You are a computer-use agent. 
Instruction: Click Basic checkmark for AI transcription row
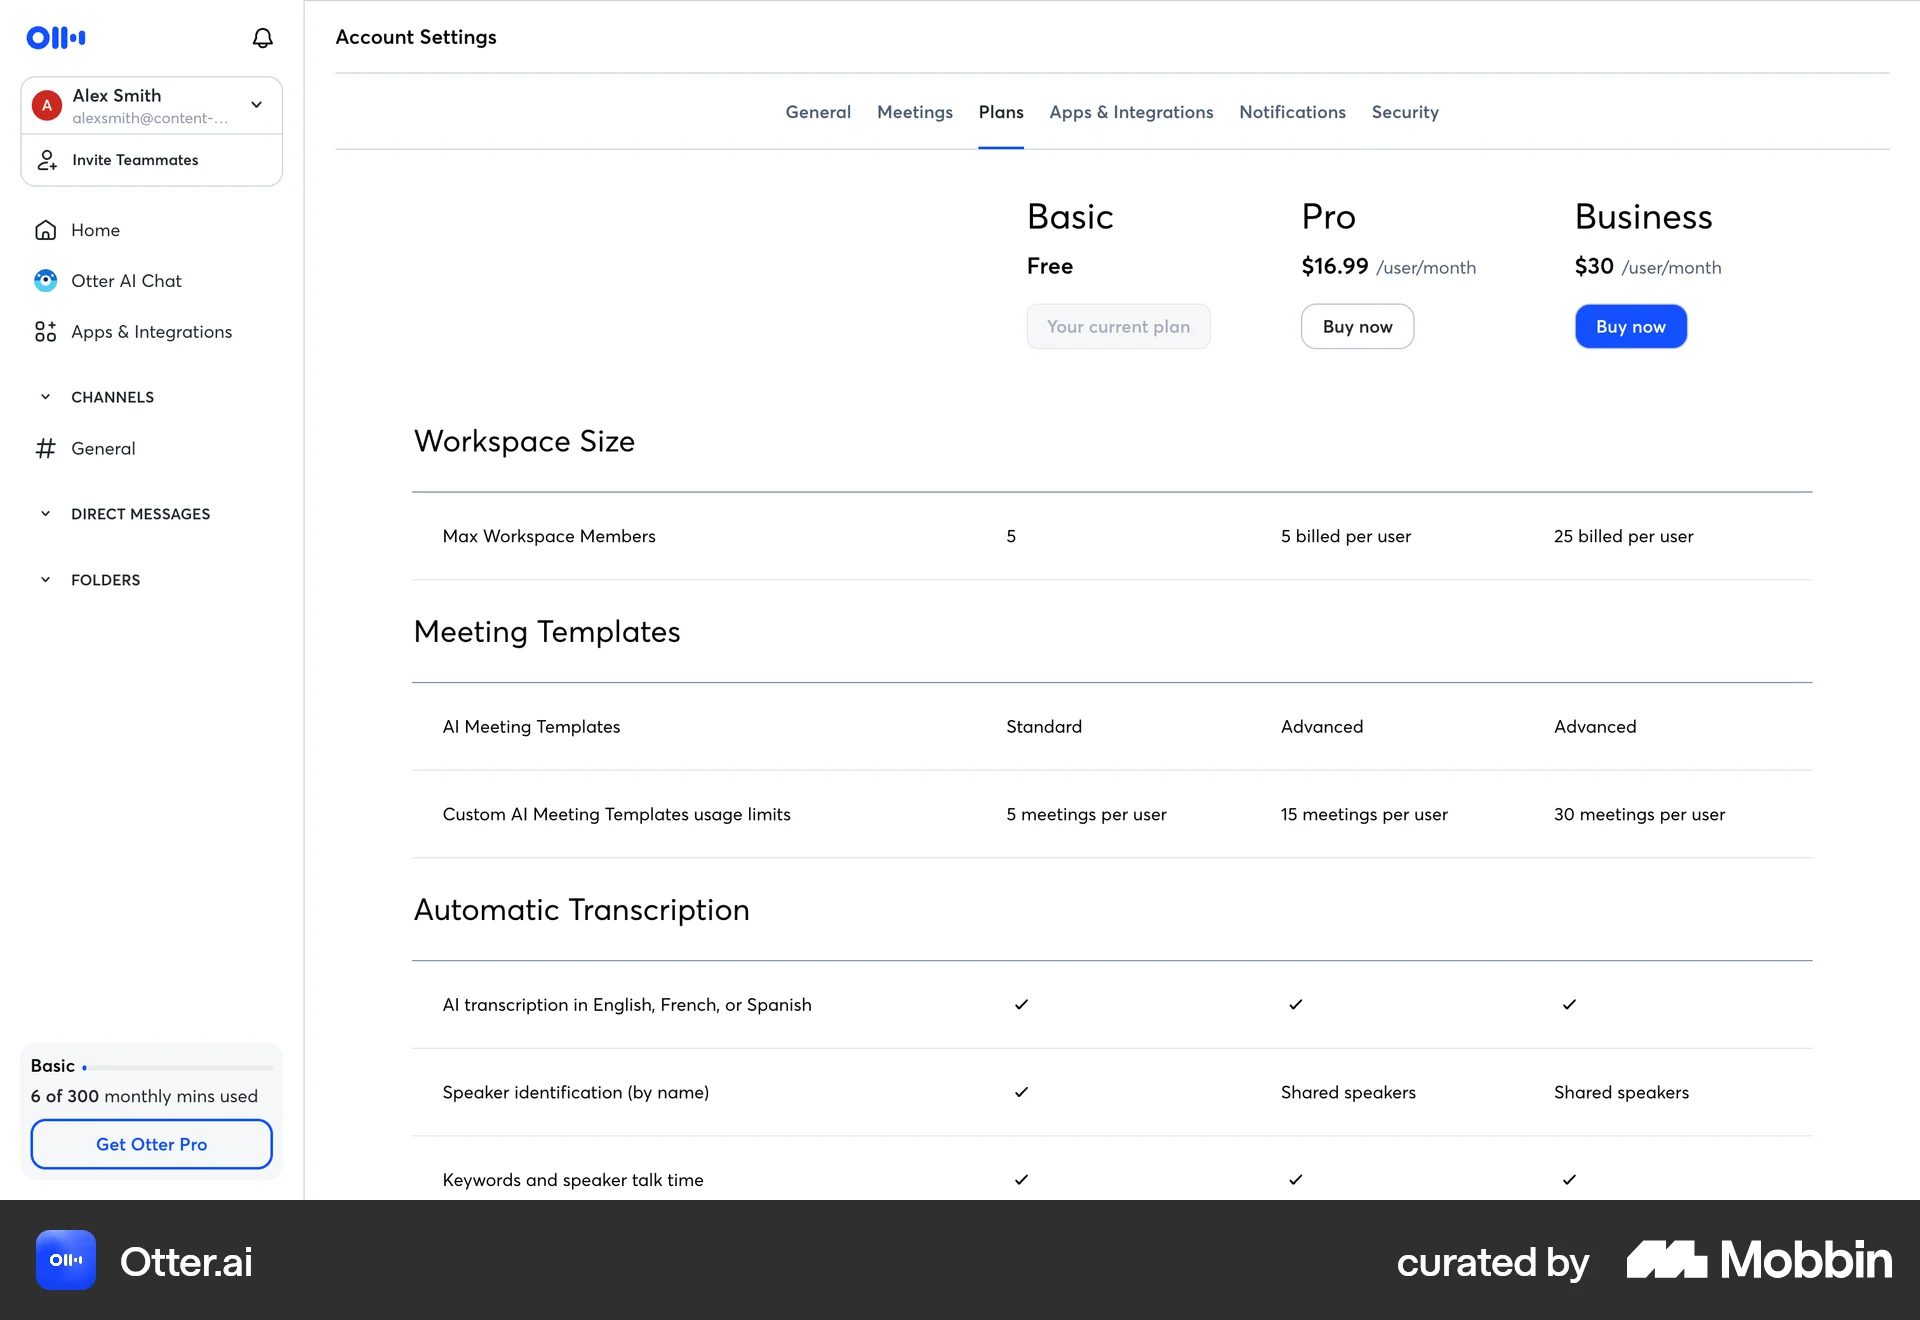(1021, 1005)
